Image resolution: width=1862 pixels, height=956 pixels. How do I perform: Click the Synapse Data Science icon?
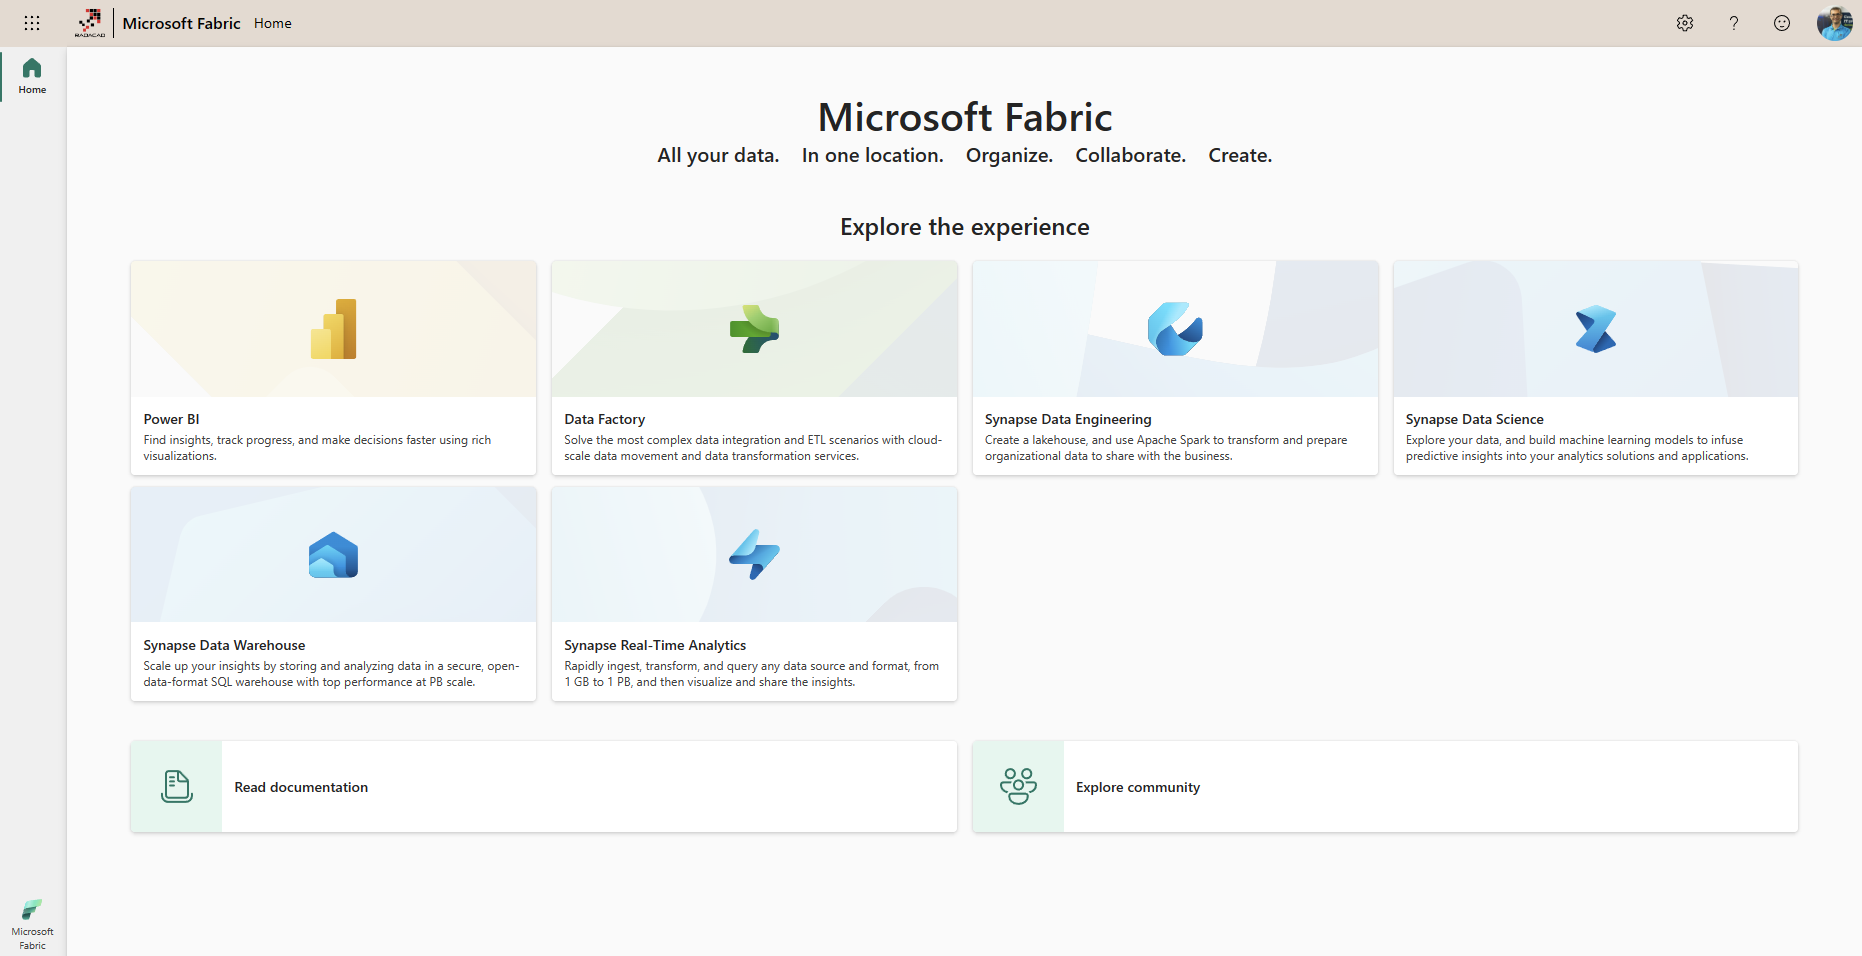1596,328
